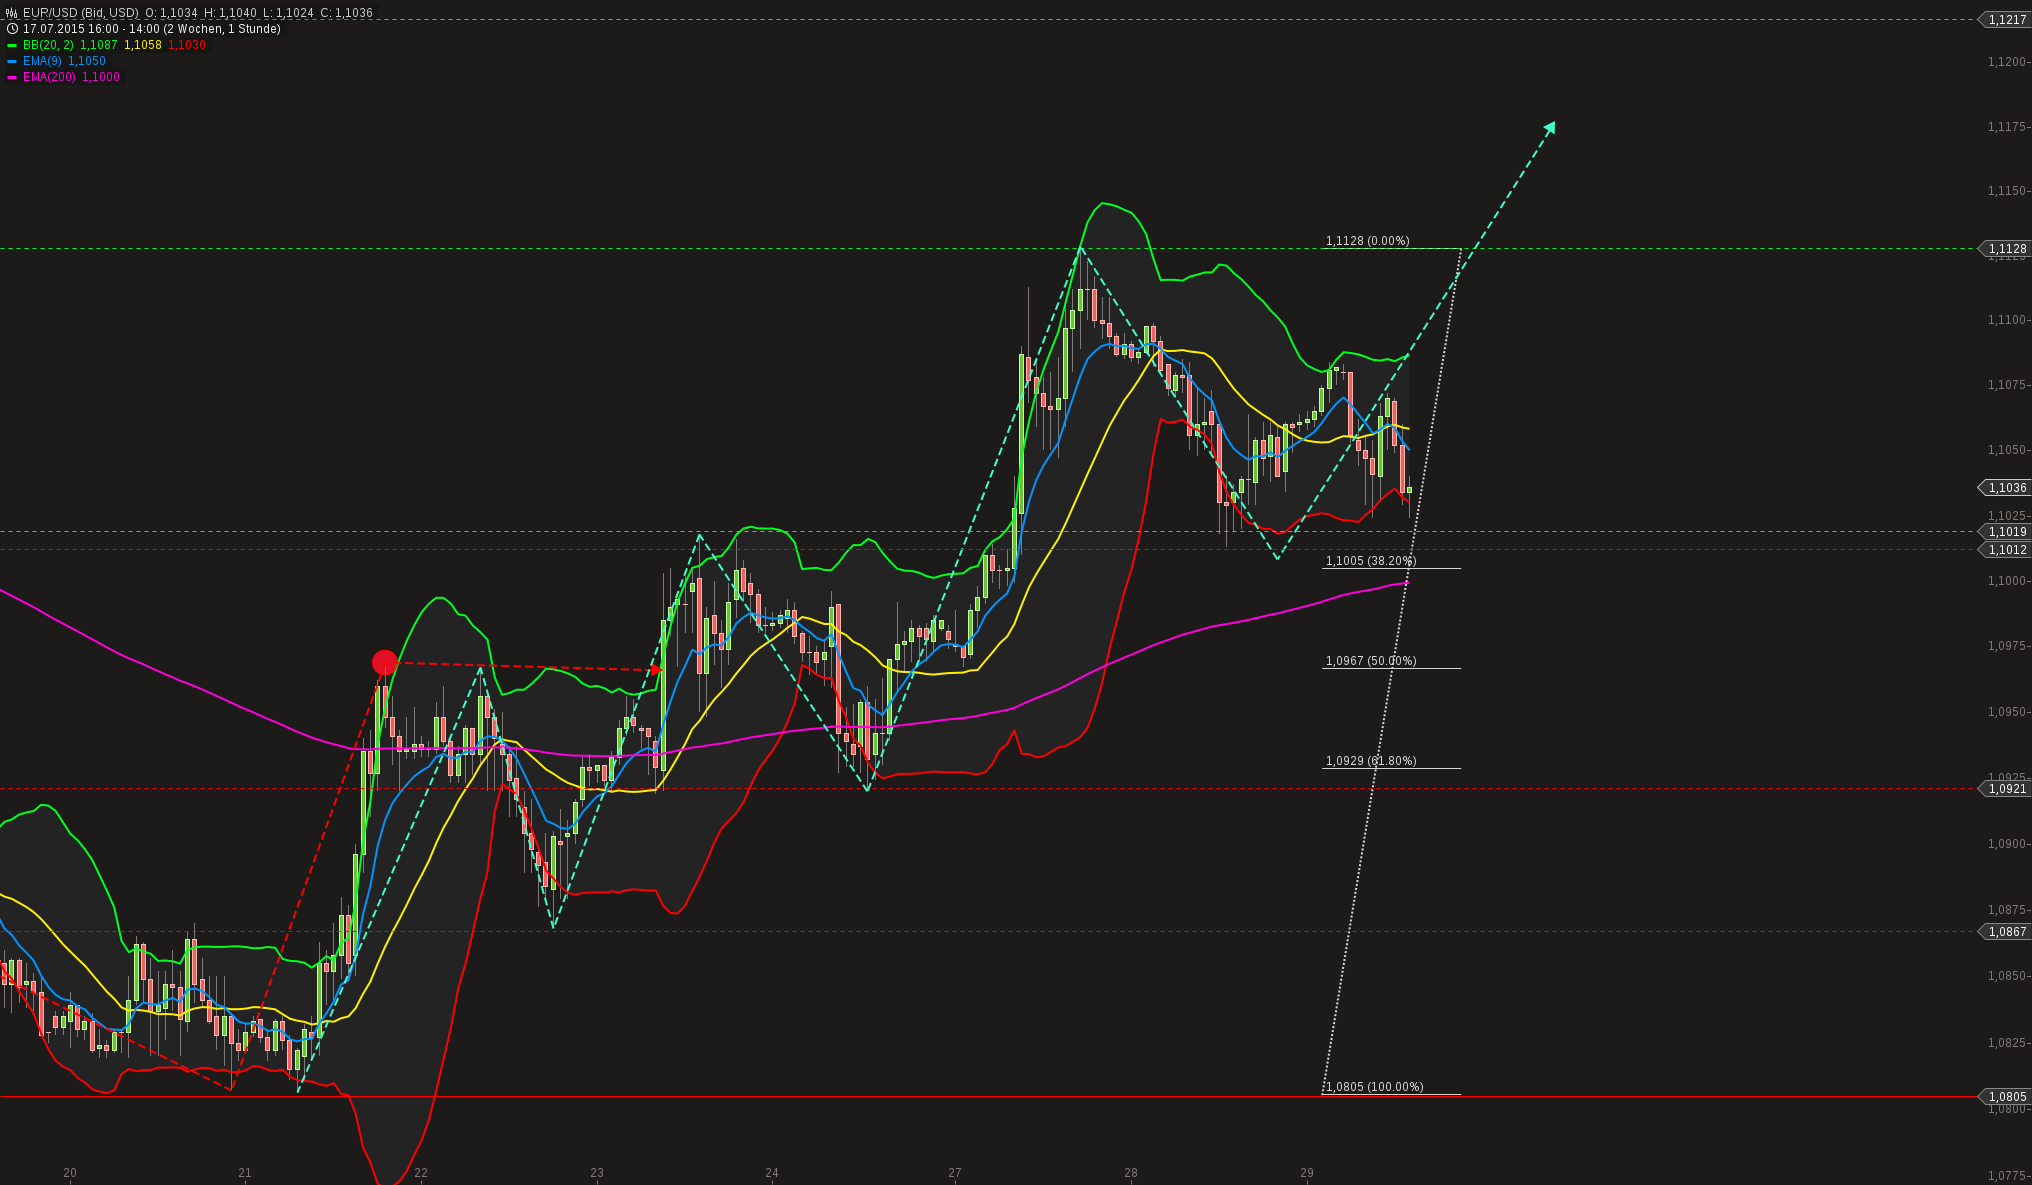Screen dimensions: 2032x1185
Task: Click the green upper band value 1,1087
Action: point(98,45)
